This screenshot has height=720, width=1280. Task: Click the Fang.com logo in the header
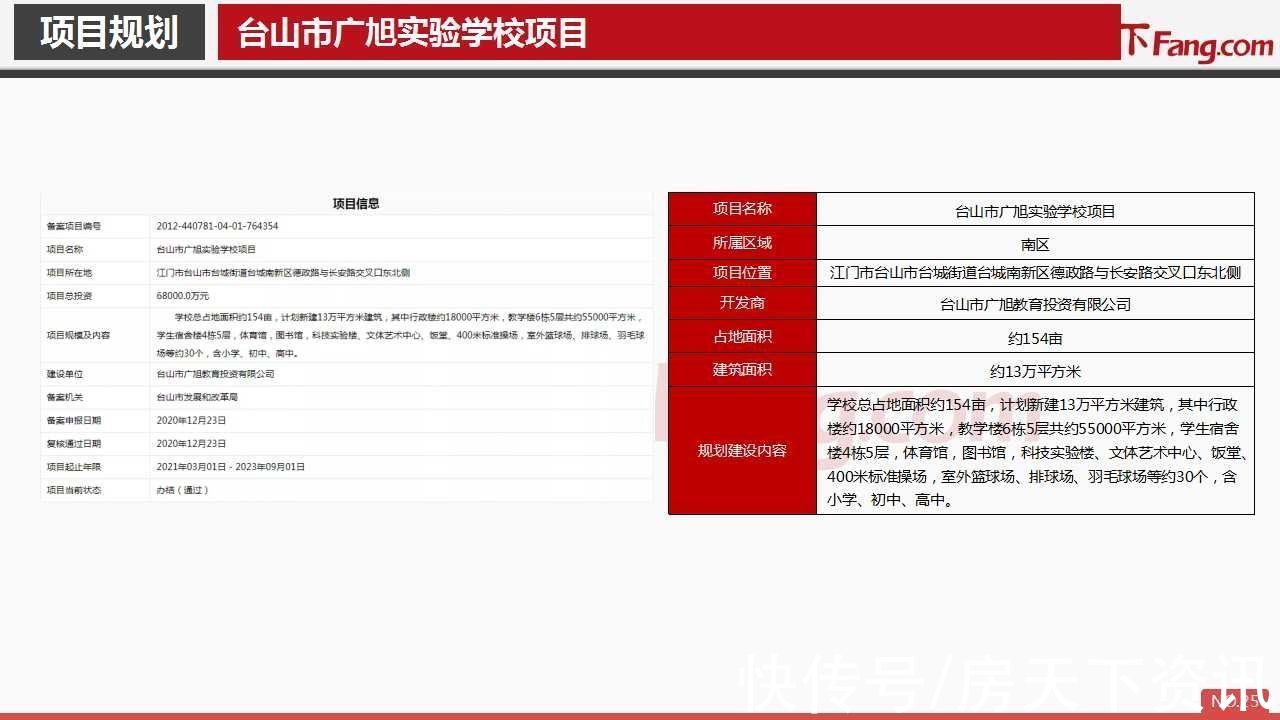click(x=1195, y=42)
